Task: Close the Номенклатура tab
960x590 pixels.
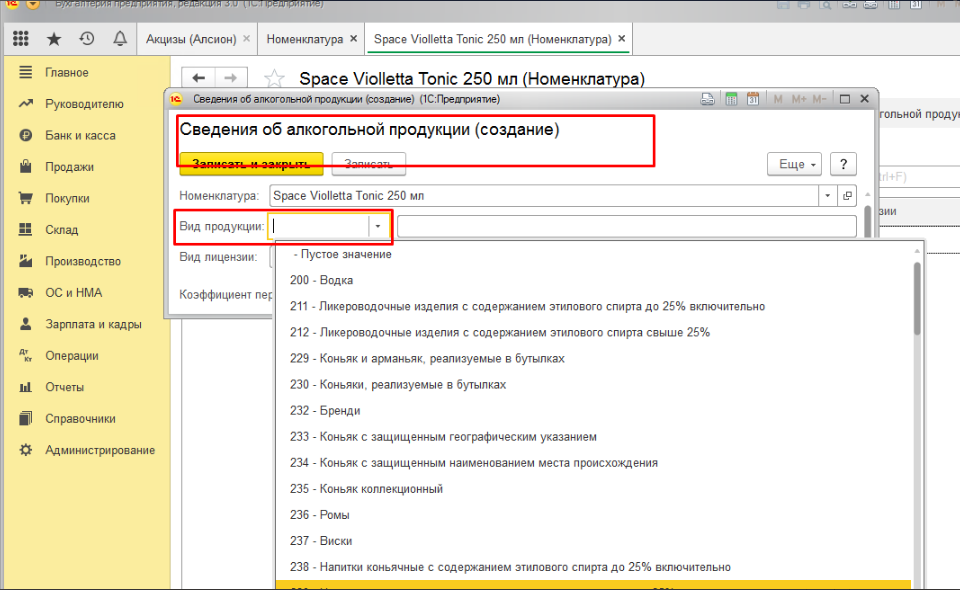Action: [x=353, y=39]
